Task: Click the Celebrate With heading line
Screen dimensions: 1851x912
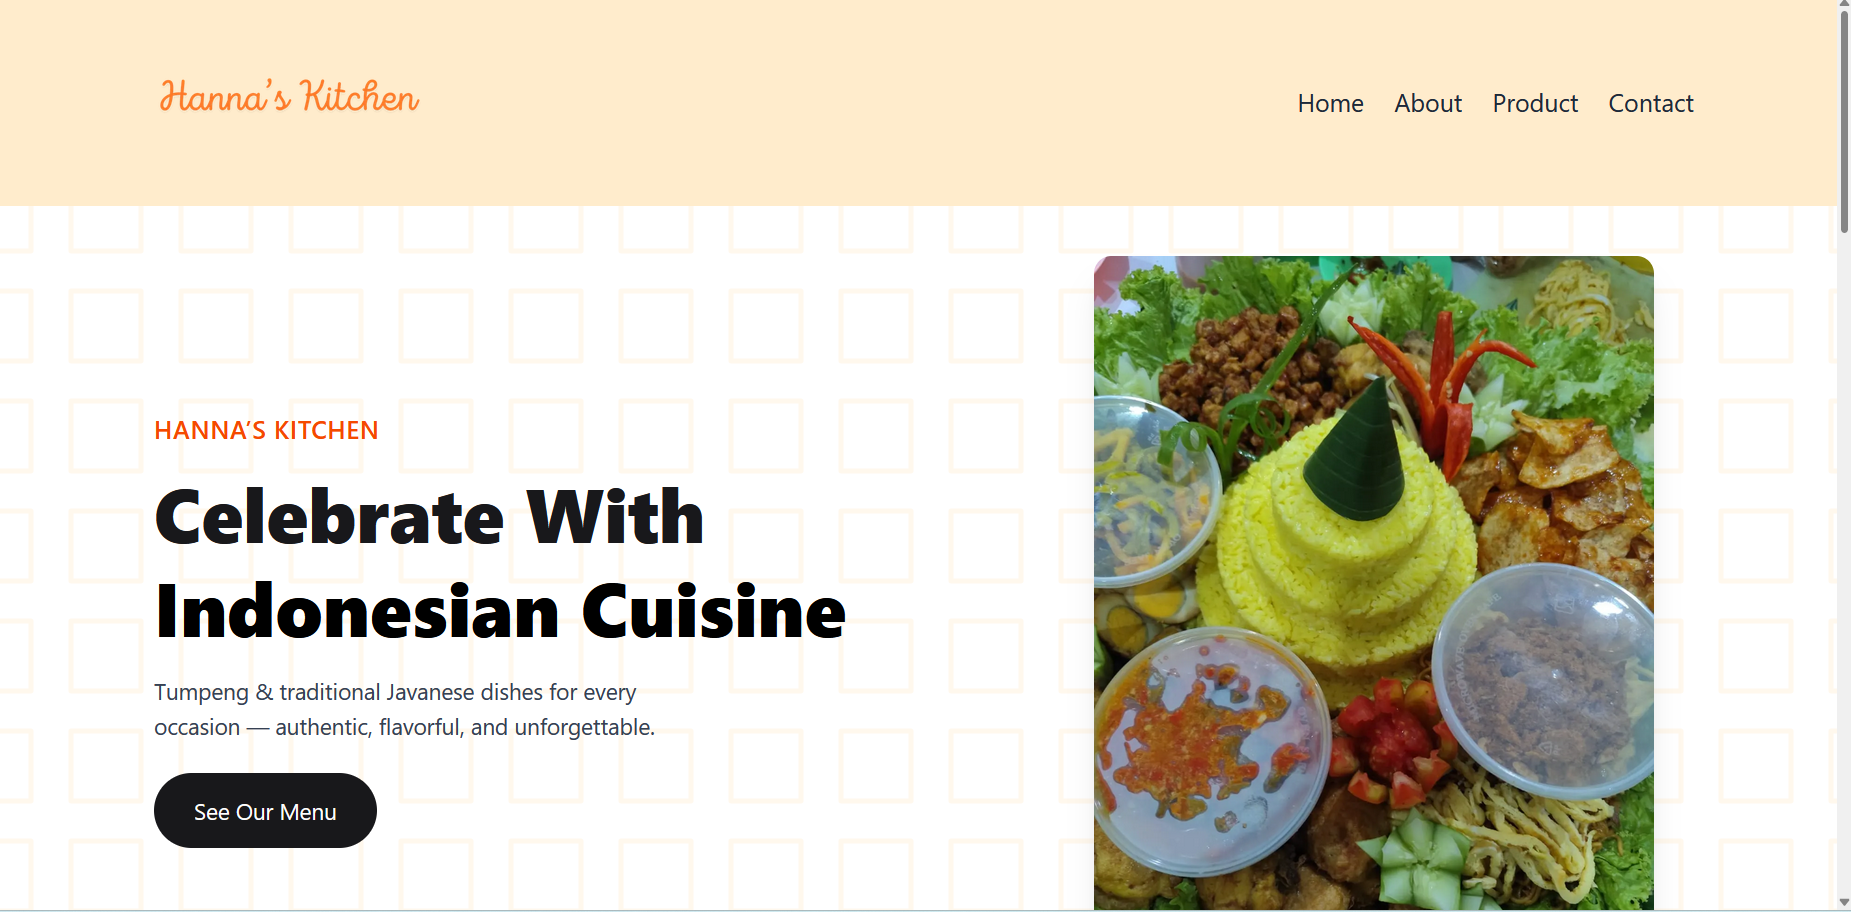Action: (x=430, y=518)
